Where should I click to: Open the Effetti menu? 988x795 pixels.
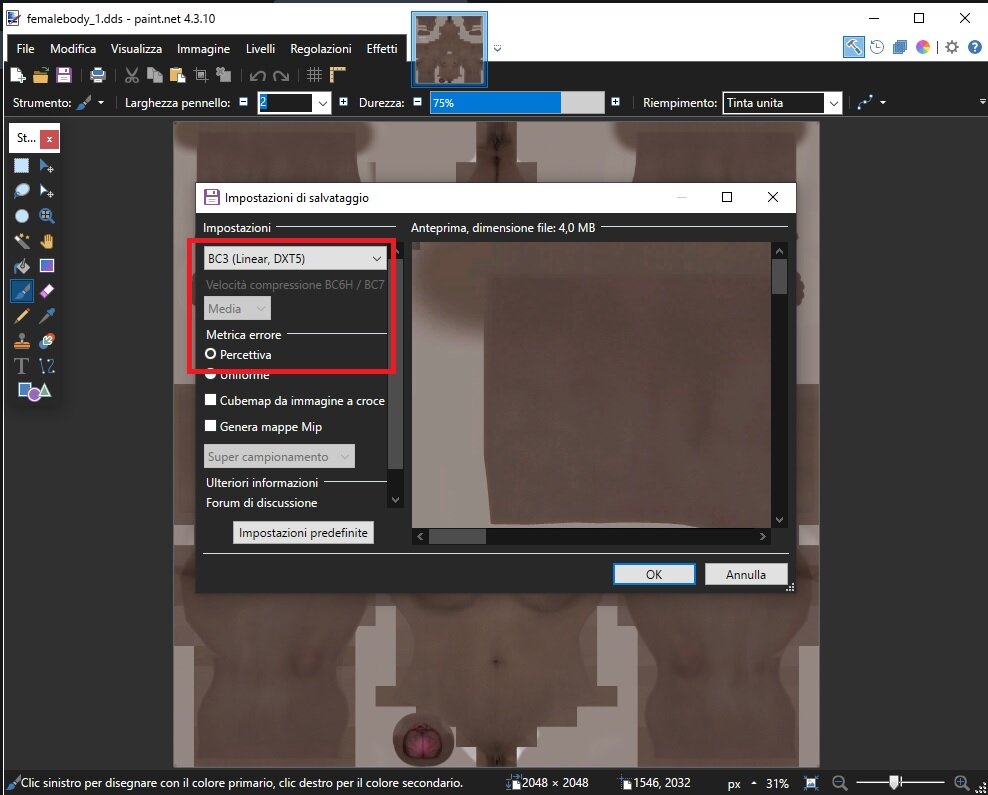pyautogui.click(x=382, y=49)
